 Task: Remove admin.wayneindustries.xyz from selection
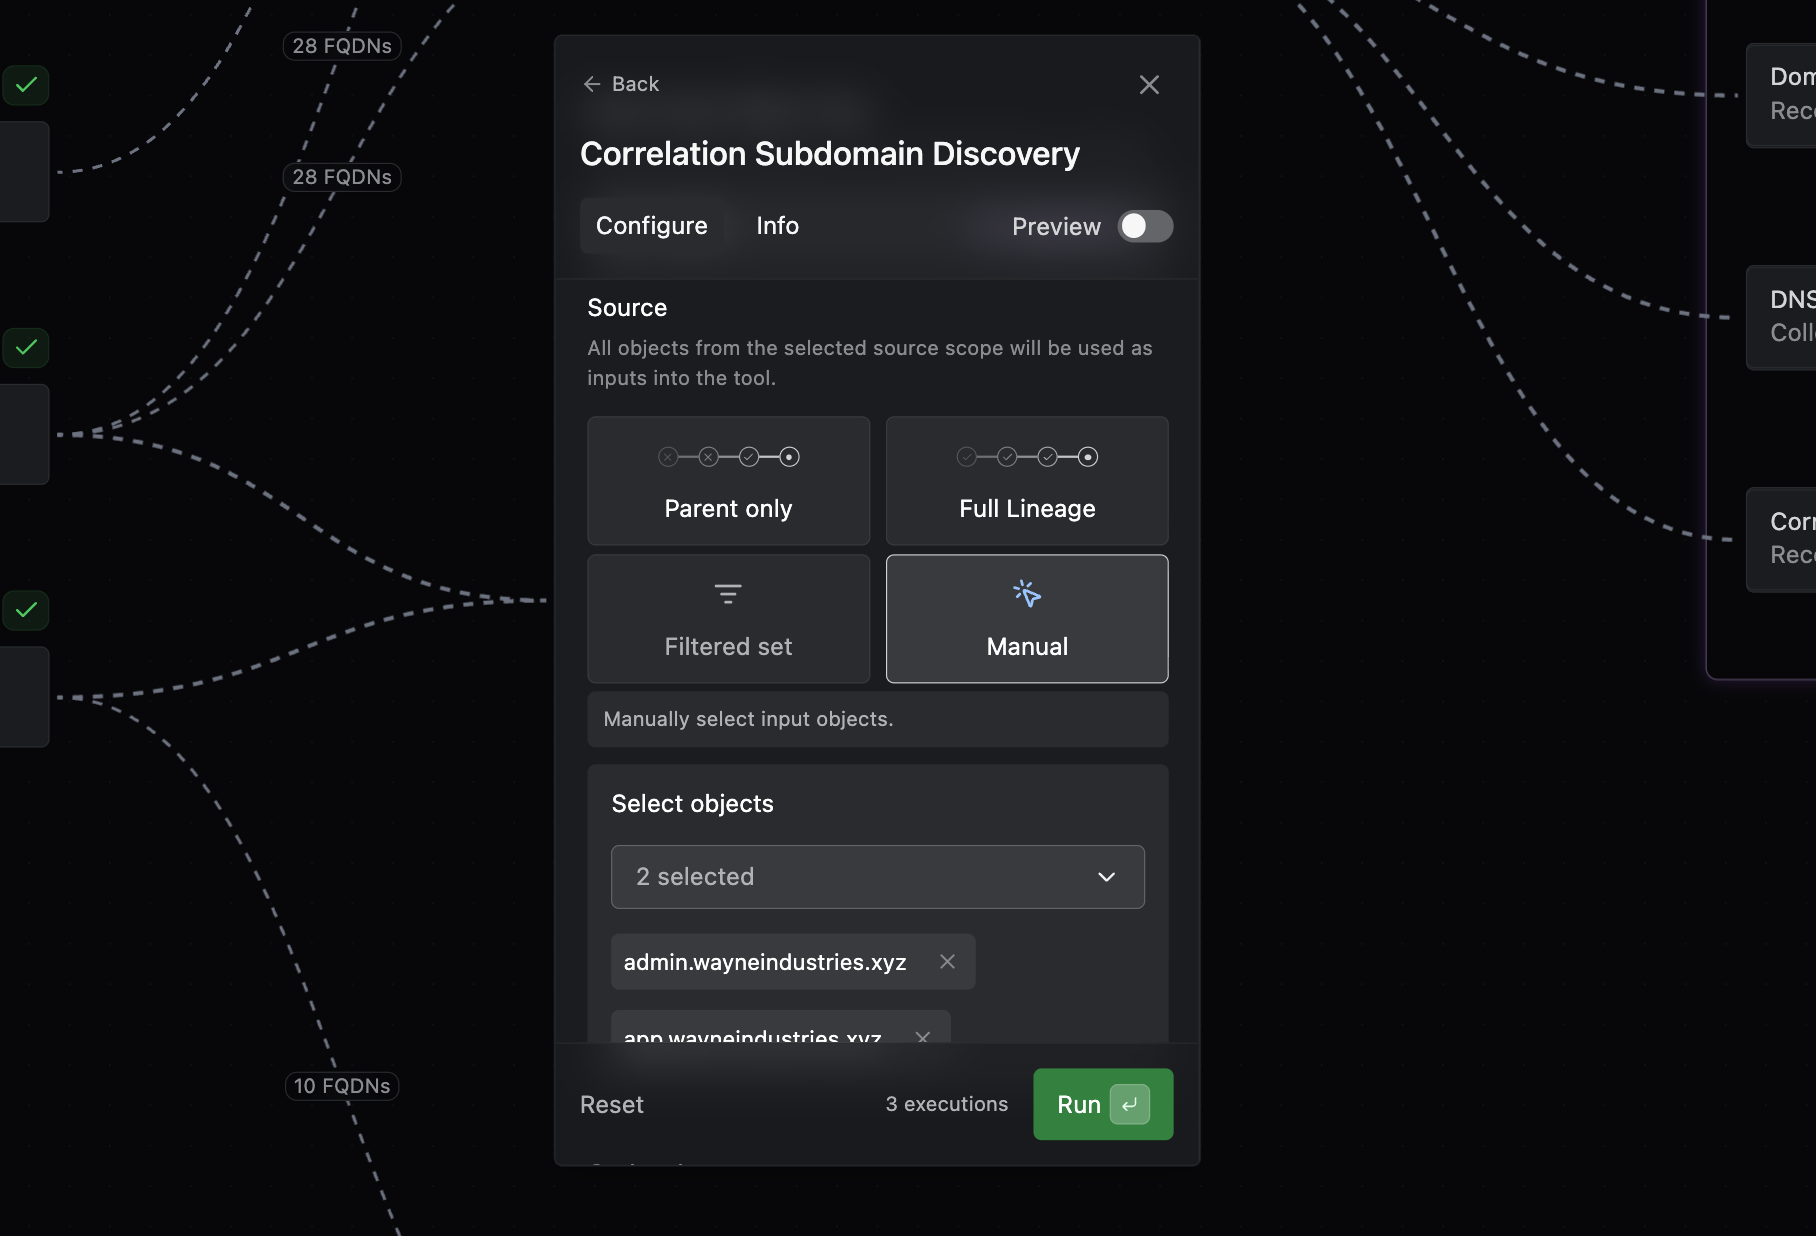(x=947, y=962)
